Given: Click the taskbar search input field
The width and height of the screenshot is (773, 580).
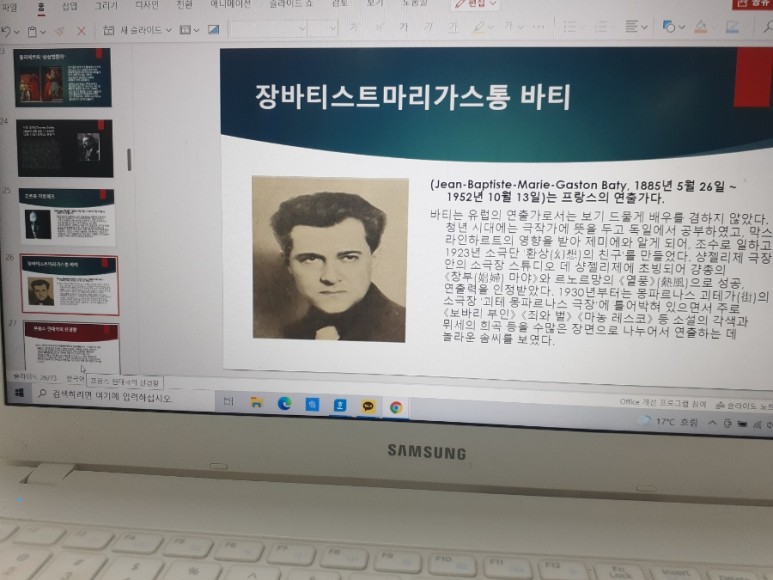Looking at the screenshot, I should [x=125, y=396].
